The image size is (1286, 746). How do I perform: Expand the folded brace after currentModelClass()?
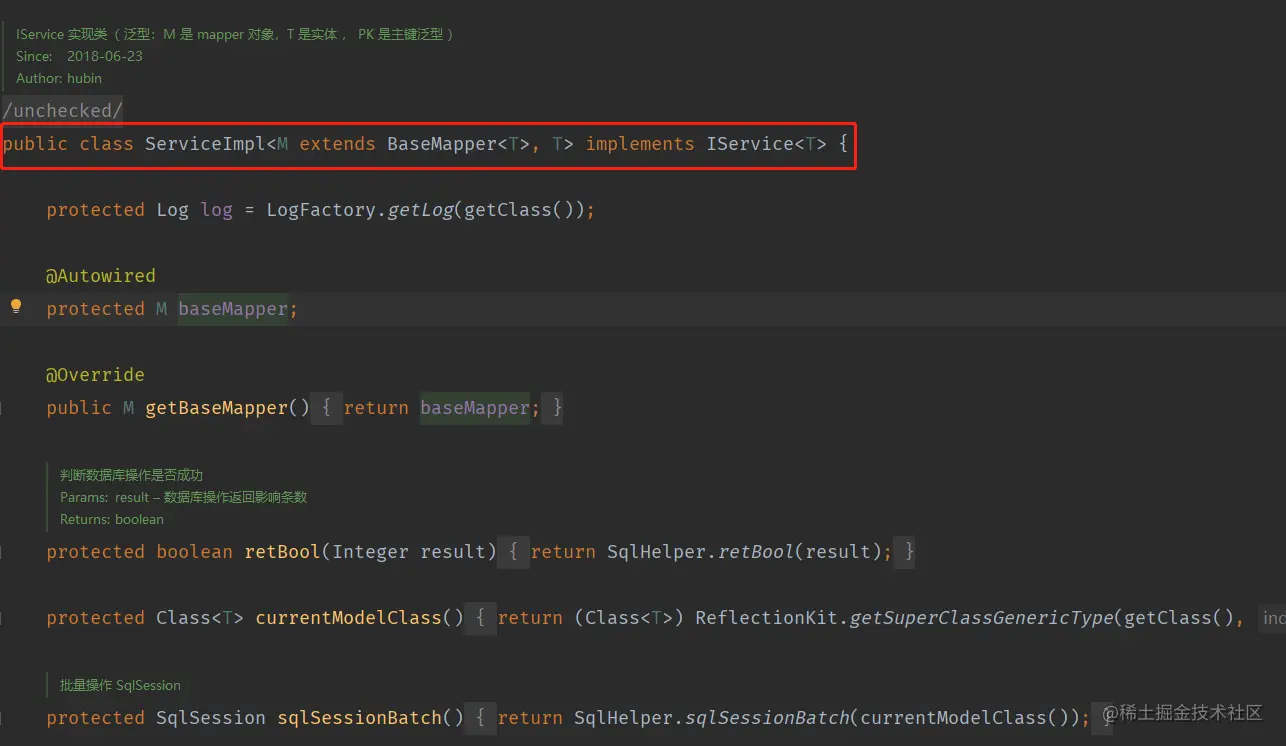[x=480, y=618]
